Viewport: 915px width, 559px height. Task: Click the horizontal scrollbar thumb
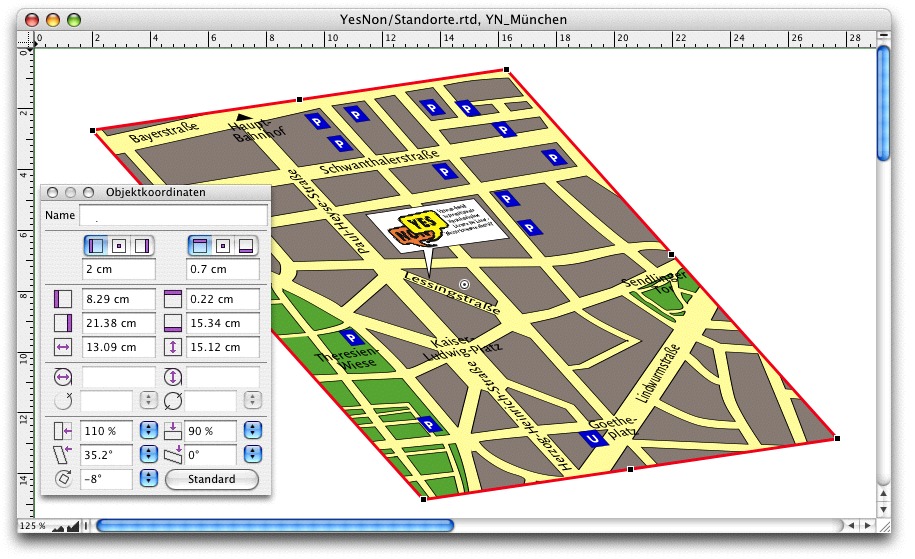click(274, 525)
